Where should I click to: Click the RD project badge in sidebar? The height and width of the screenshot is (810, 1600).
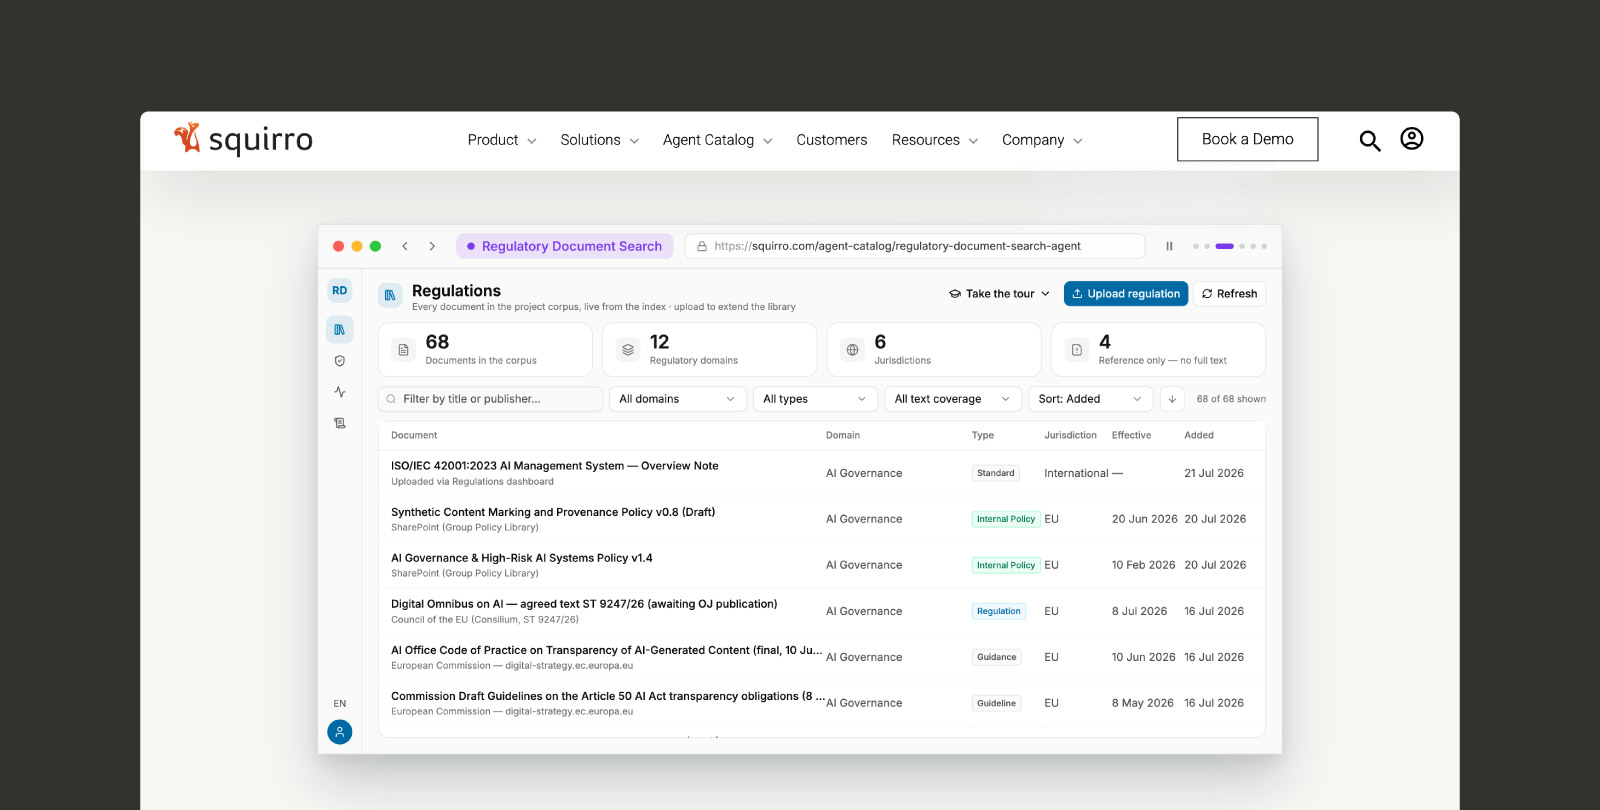(x=340, y=291)
